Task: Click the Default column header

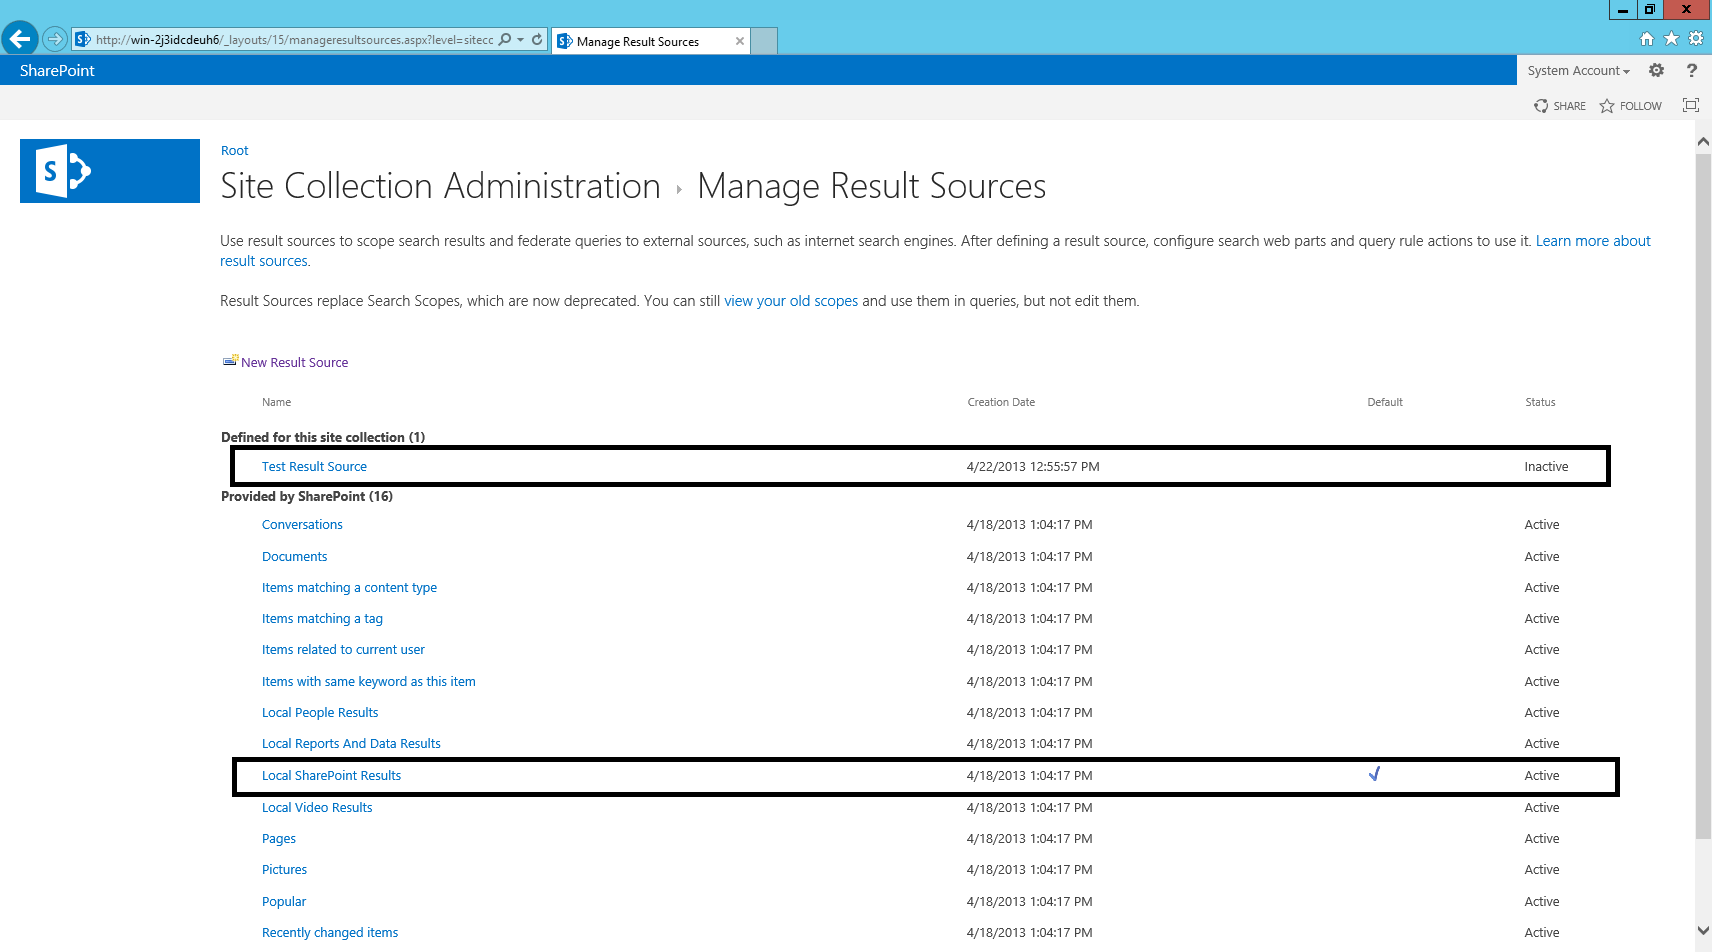Action: pos(1385,402)
